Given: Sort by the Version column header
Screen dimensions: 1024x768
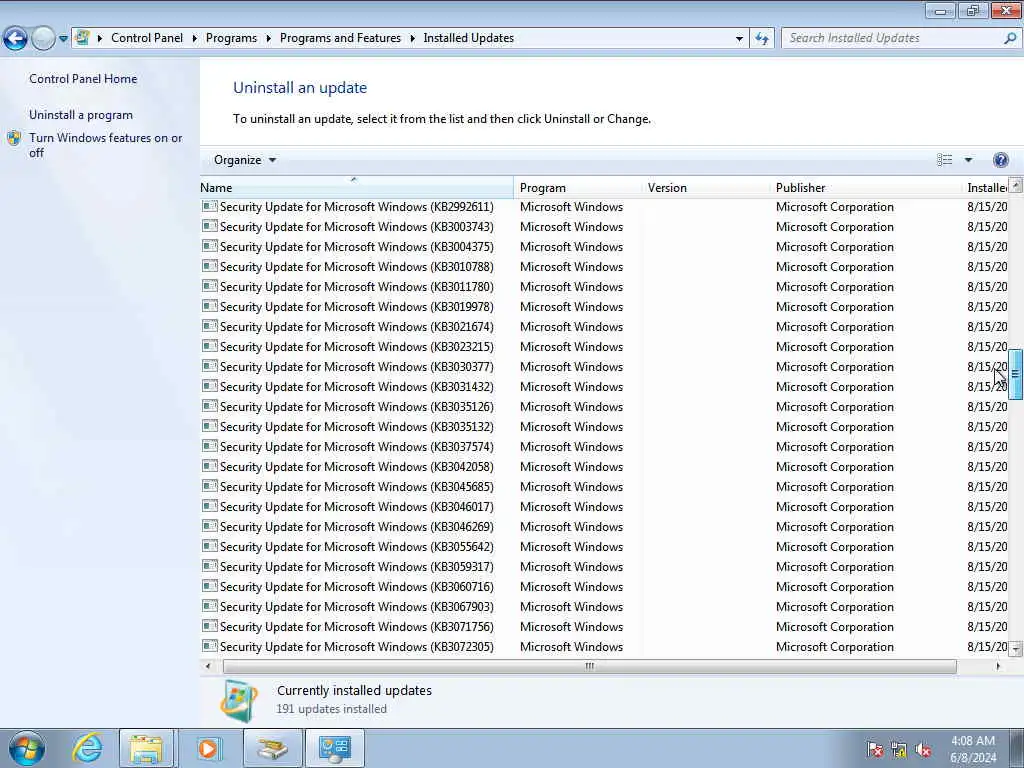Looking at the screenshot, I should pyautogui.click(x=707, y=187).
